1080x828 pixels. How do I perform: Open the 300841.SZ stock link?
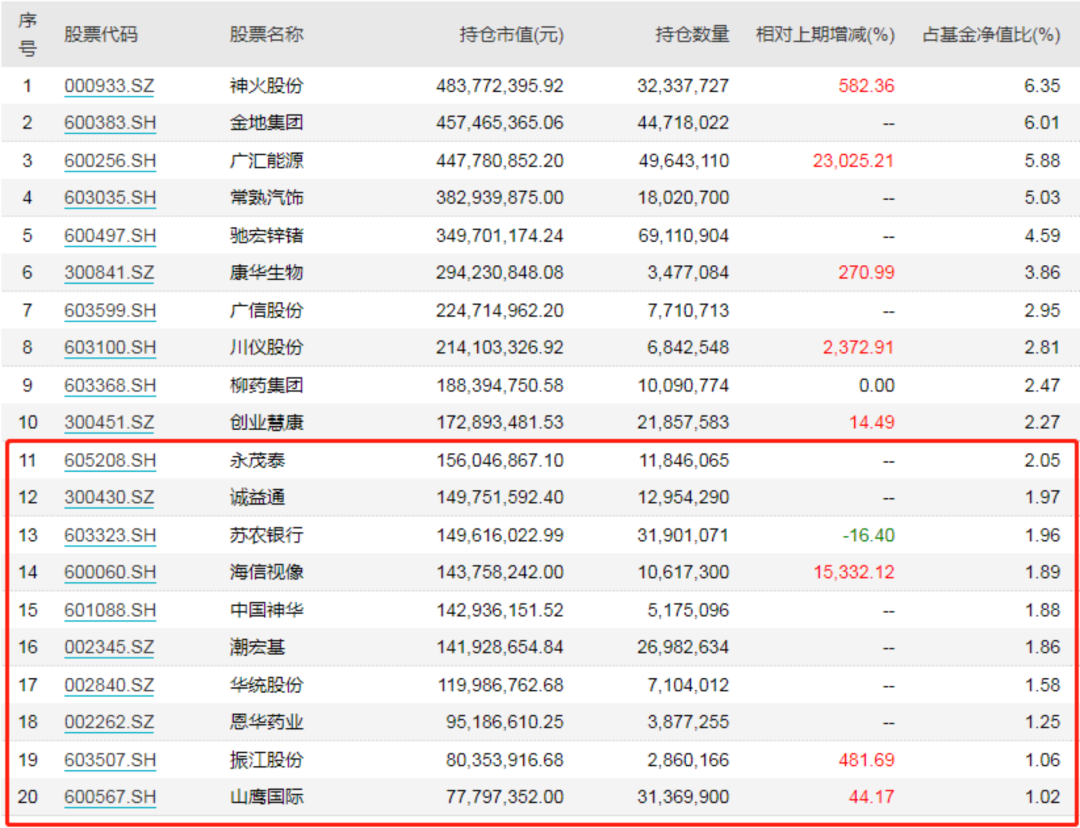point(109,273)
